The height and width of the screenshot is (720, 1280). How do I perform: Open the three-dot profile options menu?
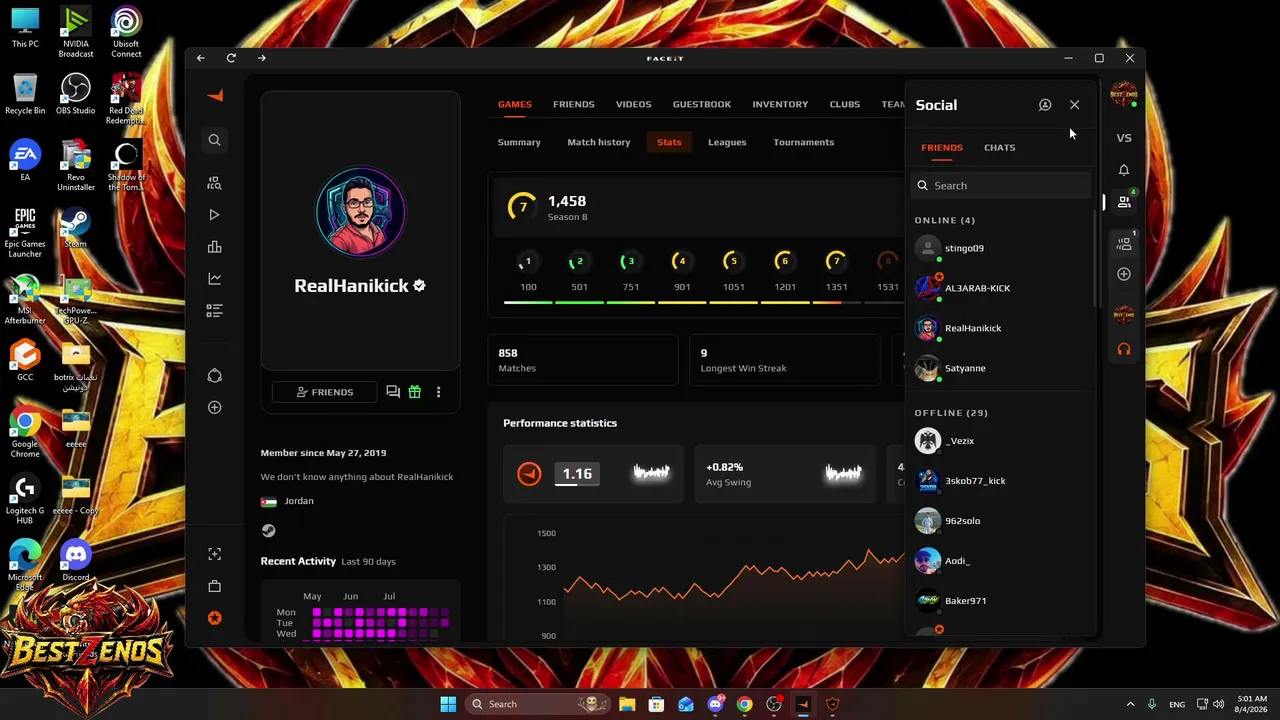[x=438, y=392]
